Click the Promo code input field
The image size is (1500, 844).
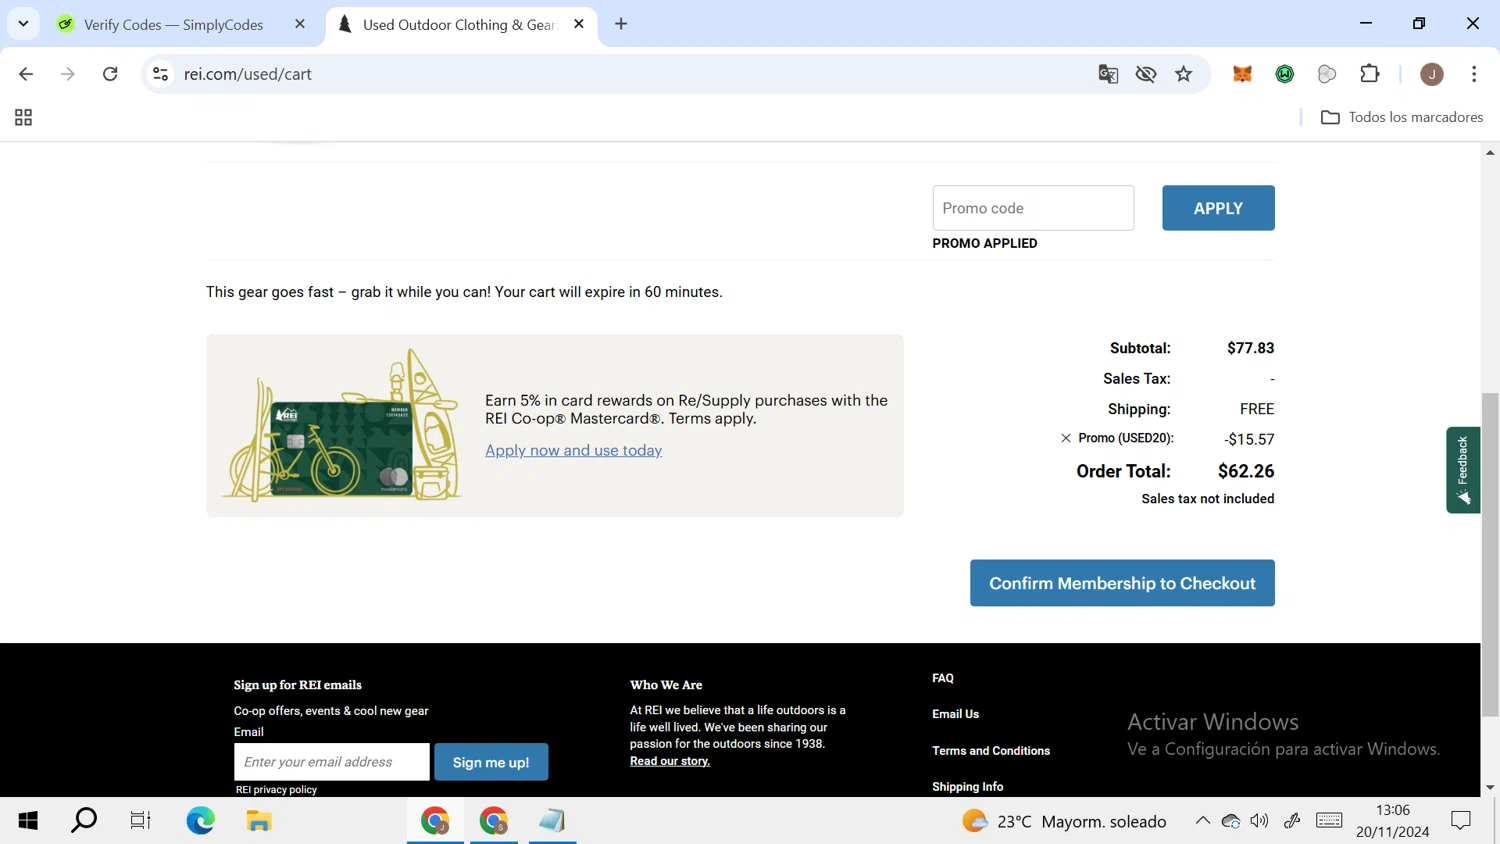(1033, 208)
